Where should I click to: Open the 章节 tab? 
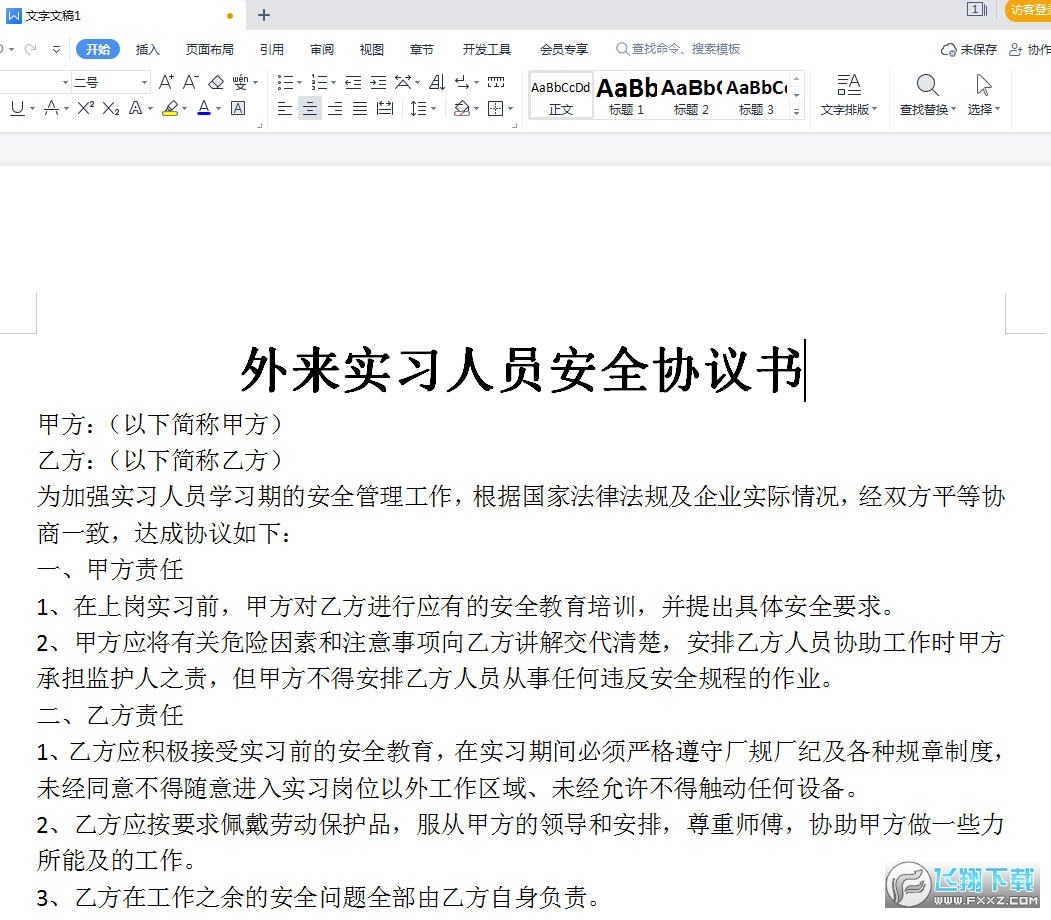[x=422, y=49]
